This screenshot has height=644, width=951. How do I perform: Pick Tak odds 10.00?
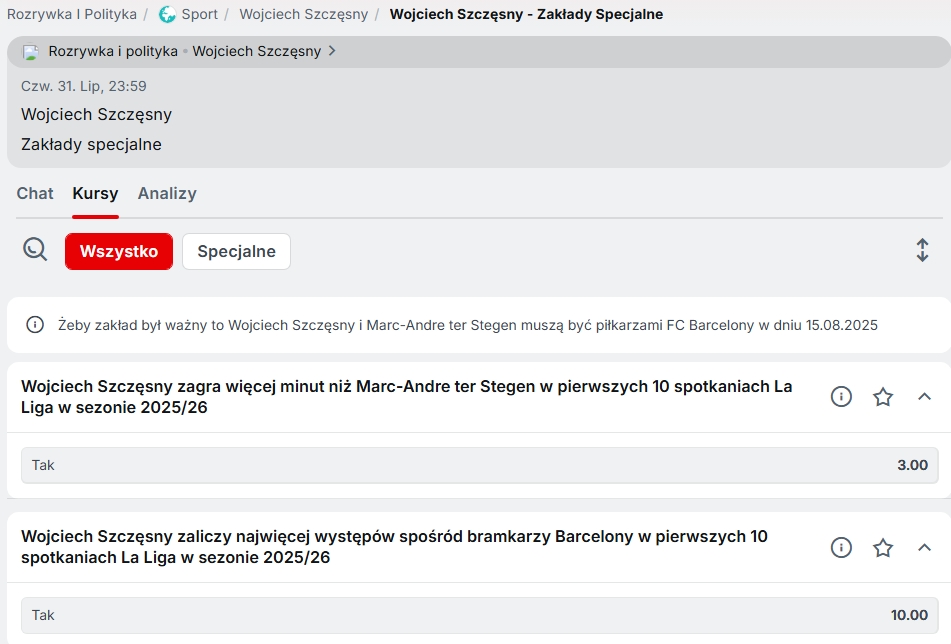coord(480,615)
